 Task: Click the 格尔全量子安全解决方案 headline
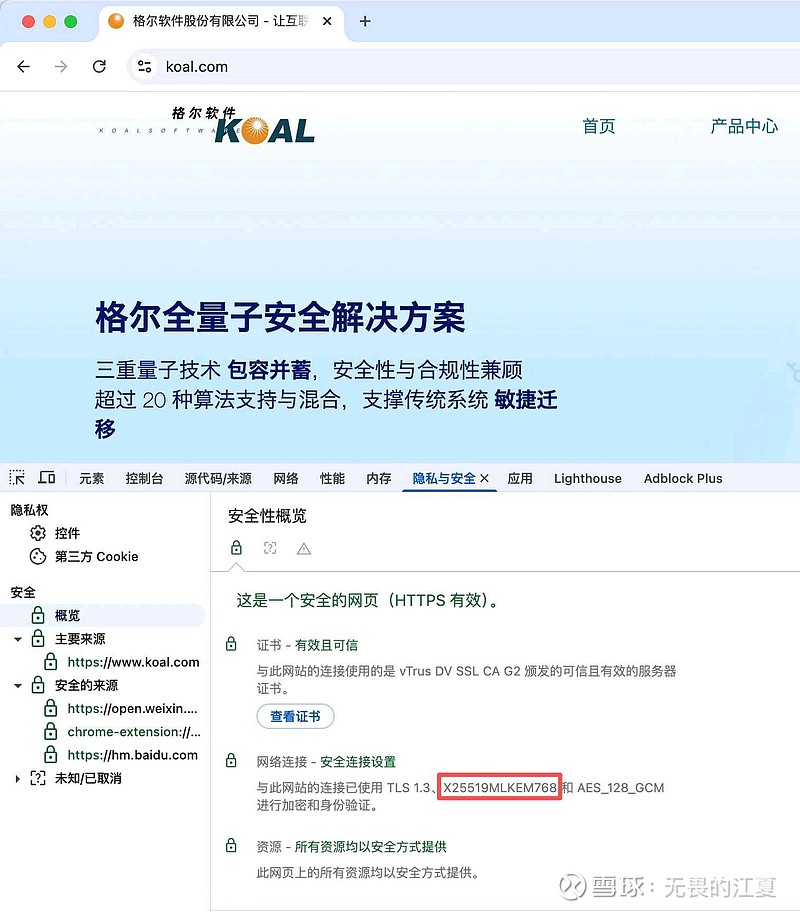(280, 318)
